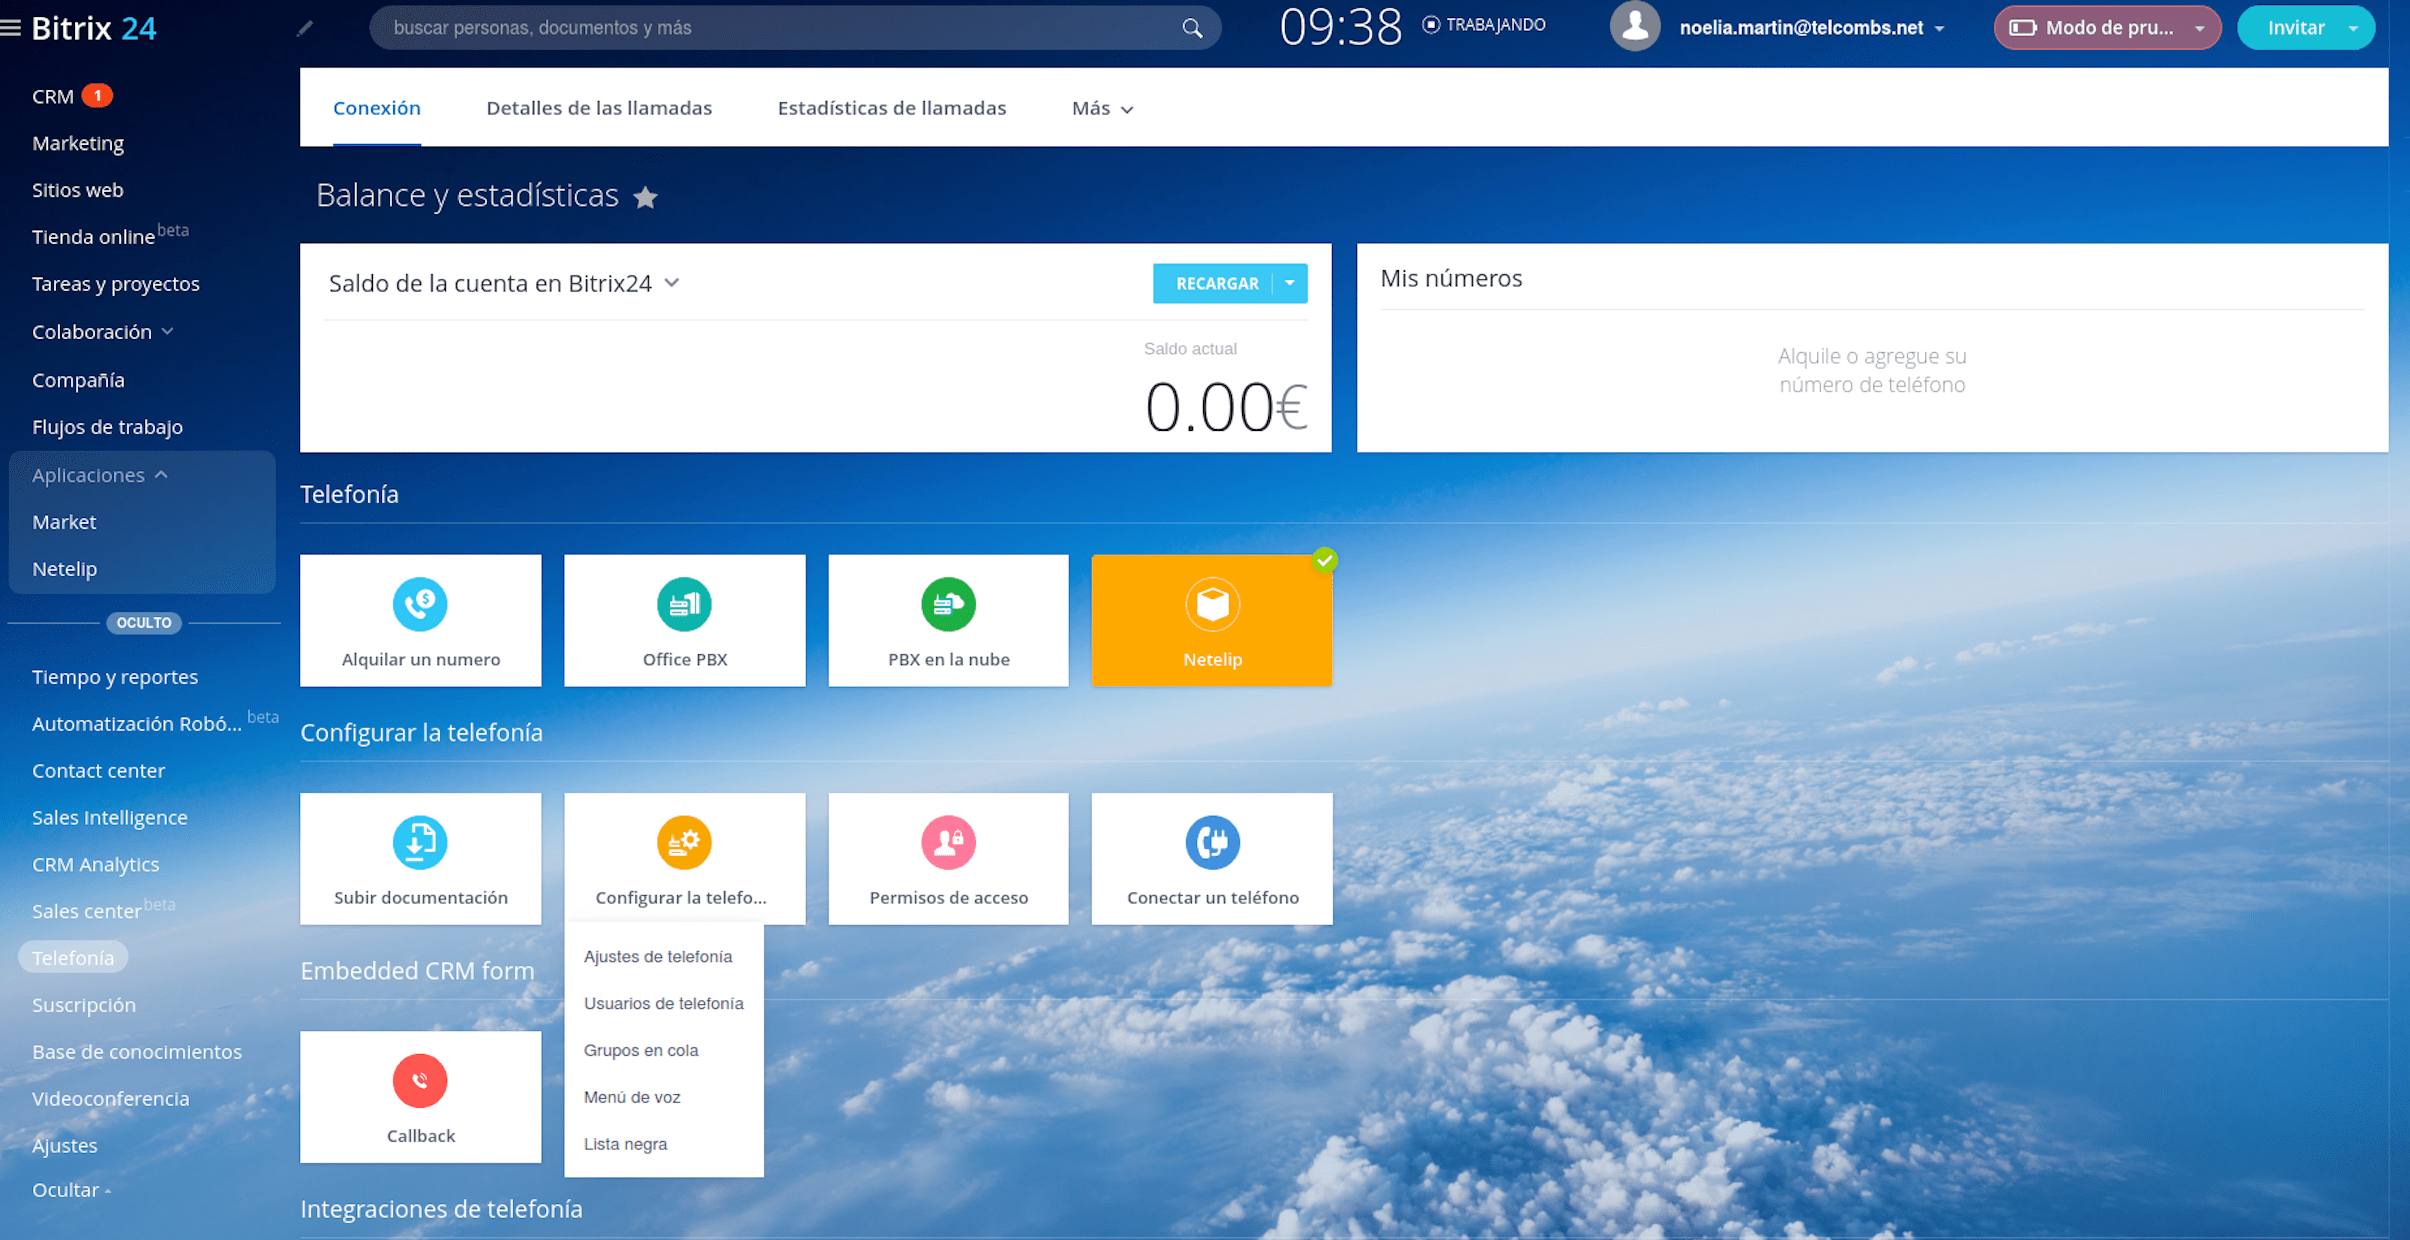Open the RECARGAR arrow dropdown

(1290, 284)
